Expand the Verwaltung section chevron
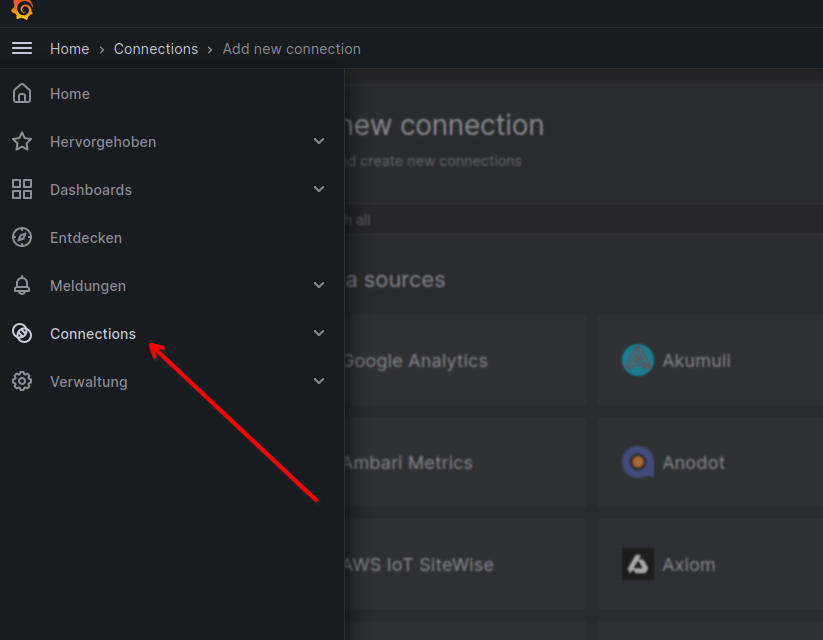Image resolution: width=823 pixels, height=640 pixels. click(319, 382)
